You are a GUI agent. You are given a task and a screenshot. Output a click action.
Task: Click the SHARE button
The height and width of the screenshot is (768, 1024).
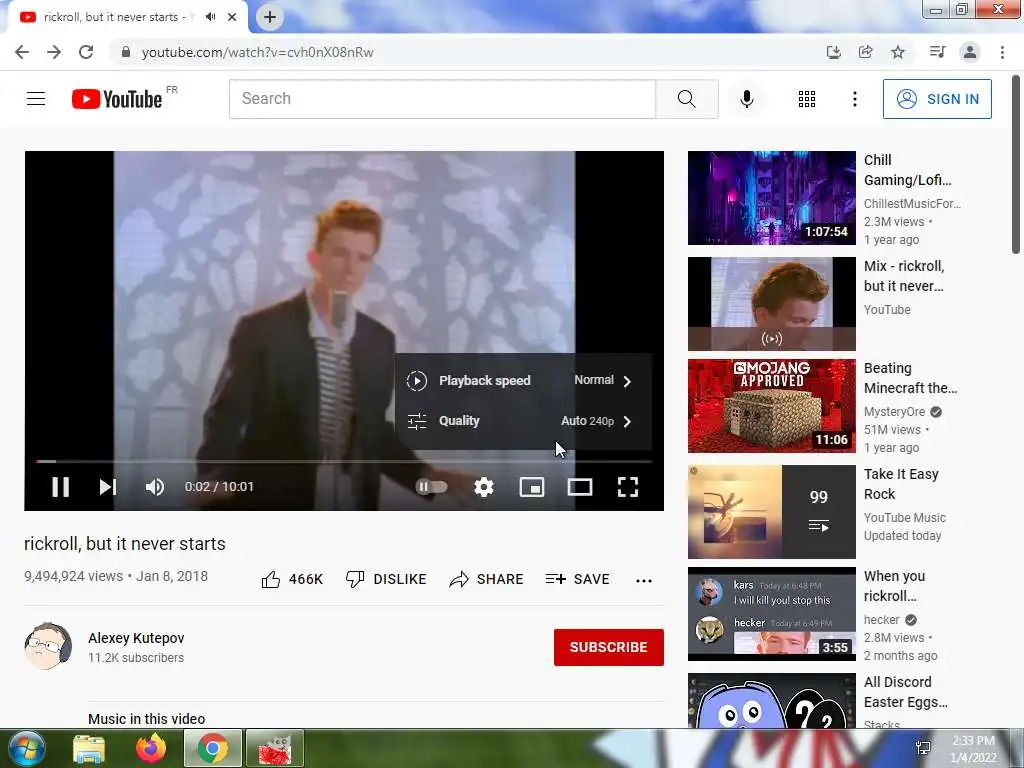(x=487, y=579)
